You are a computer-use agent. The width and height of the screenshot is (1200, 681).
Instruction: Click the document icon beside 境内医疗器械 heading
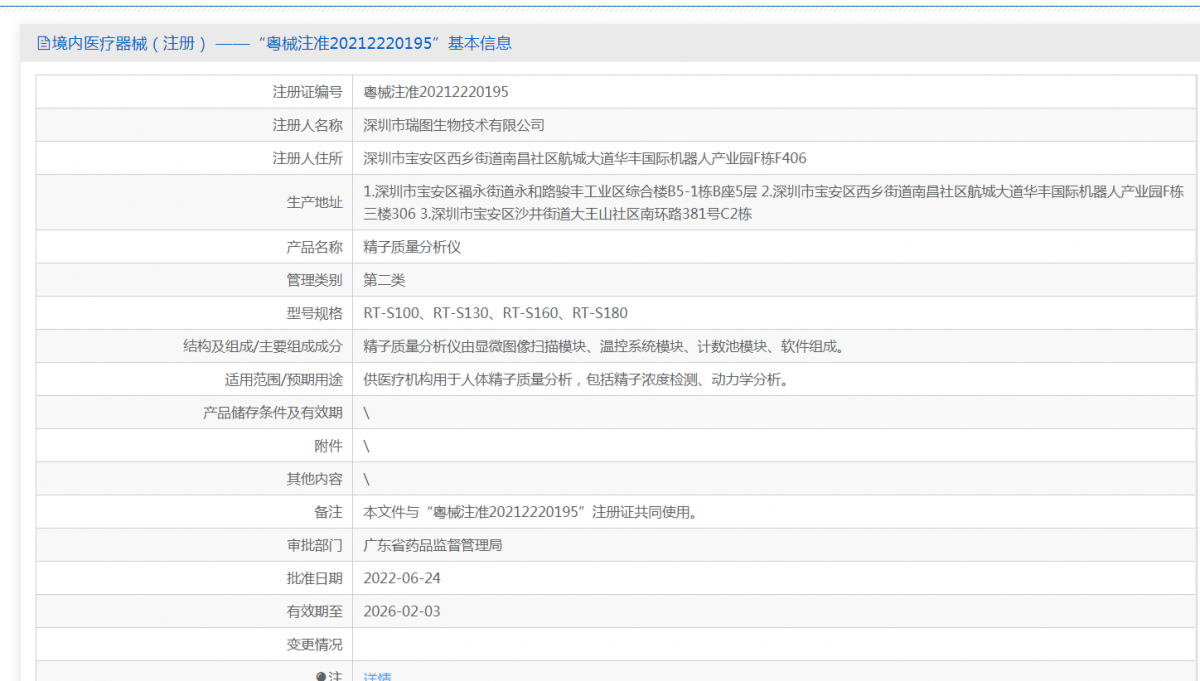click(x=43, y=43)
